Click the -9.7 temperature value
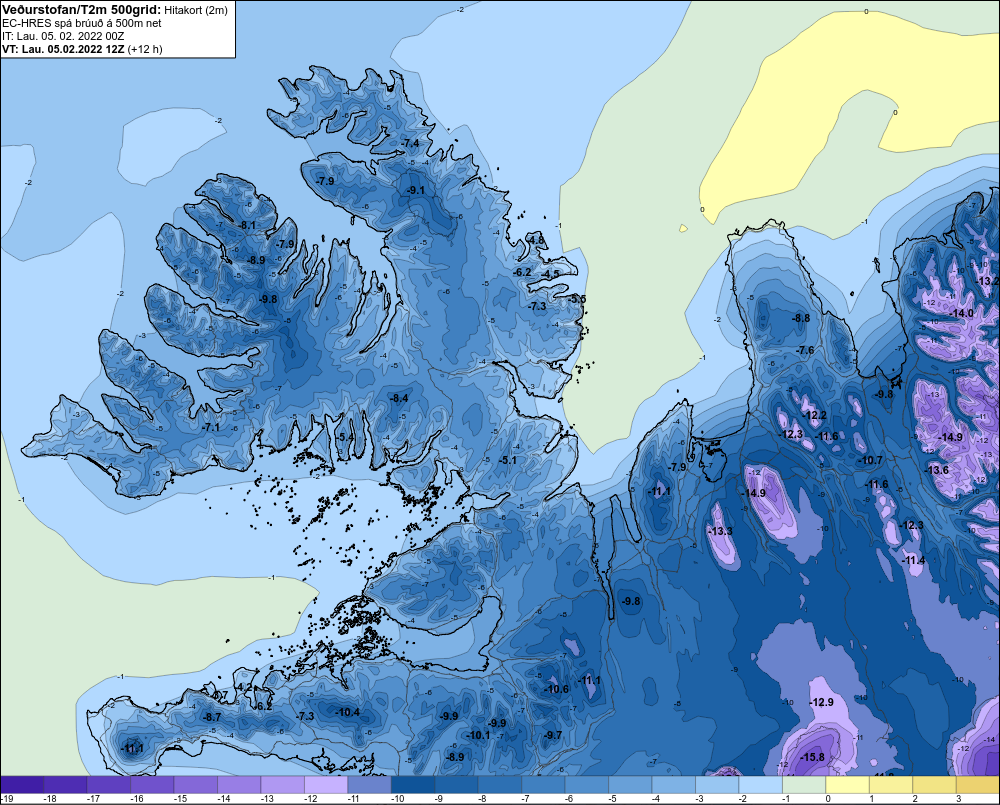 point(552,735)
